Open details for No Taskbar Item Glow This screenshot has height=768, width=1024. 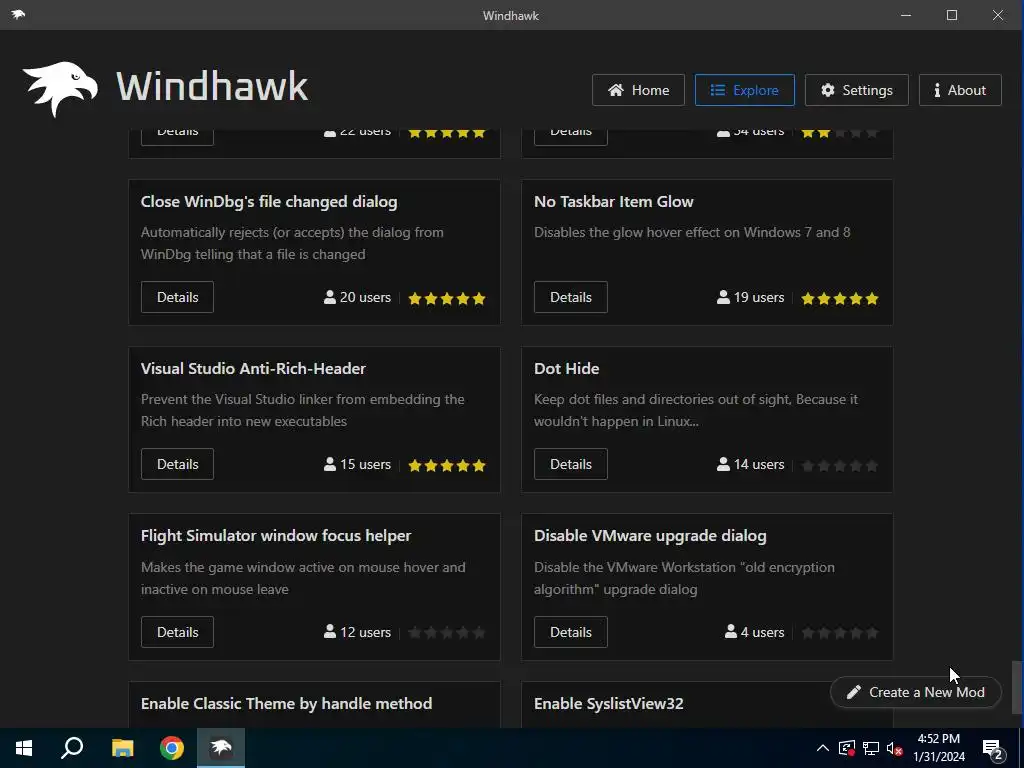[x=571, y=297]
